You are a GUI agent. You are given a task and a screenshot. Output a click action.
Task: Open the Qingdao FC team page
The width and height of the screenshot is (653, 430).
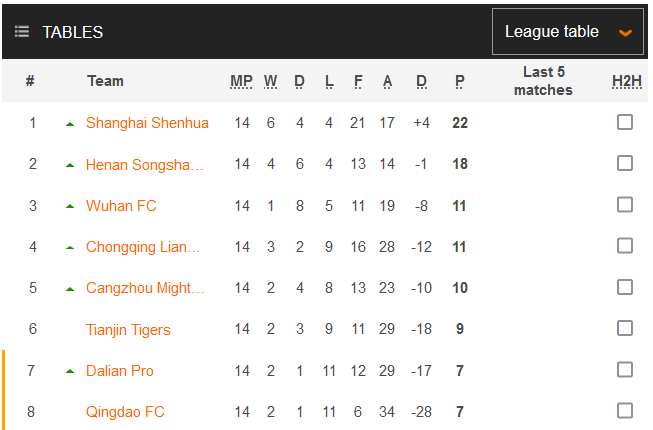pos(125,412)
